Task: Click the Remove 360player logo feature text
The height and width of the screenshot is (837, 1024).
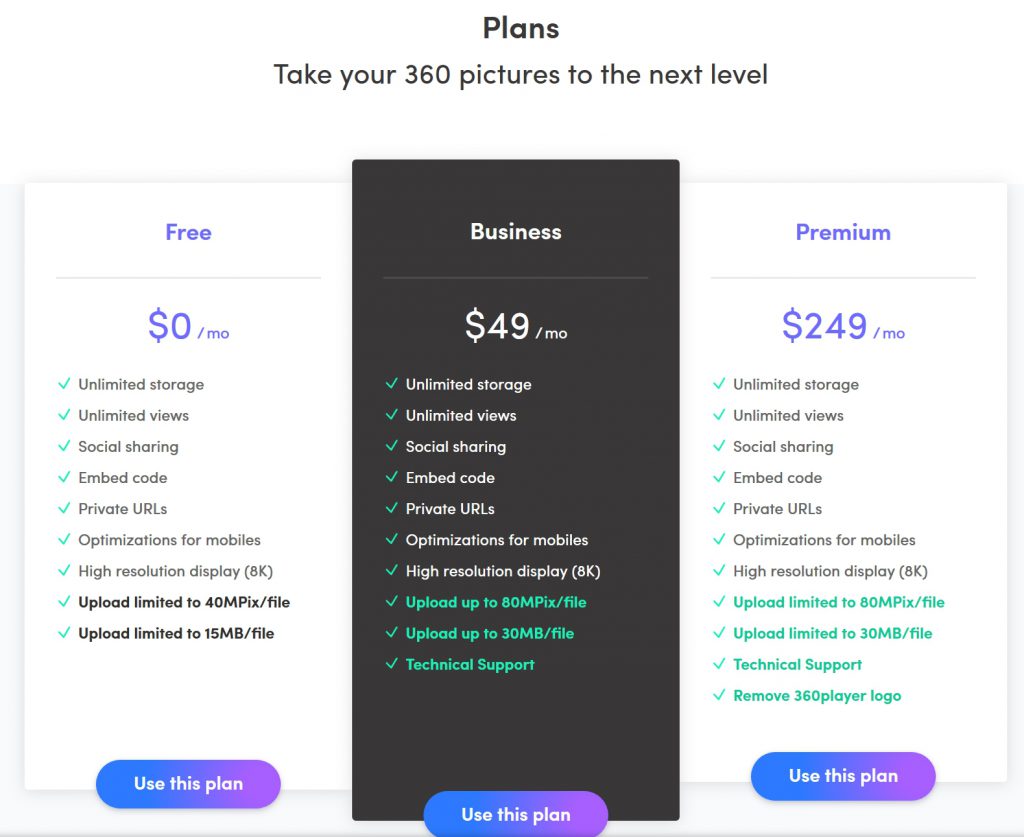Action: pos(817,695)
